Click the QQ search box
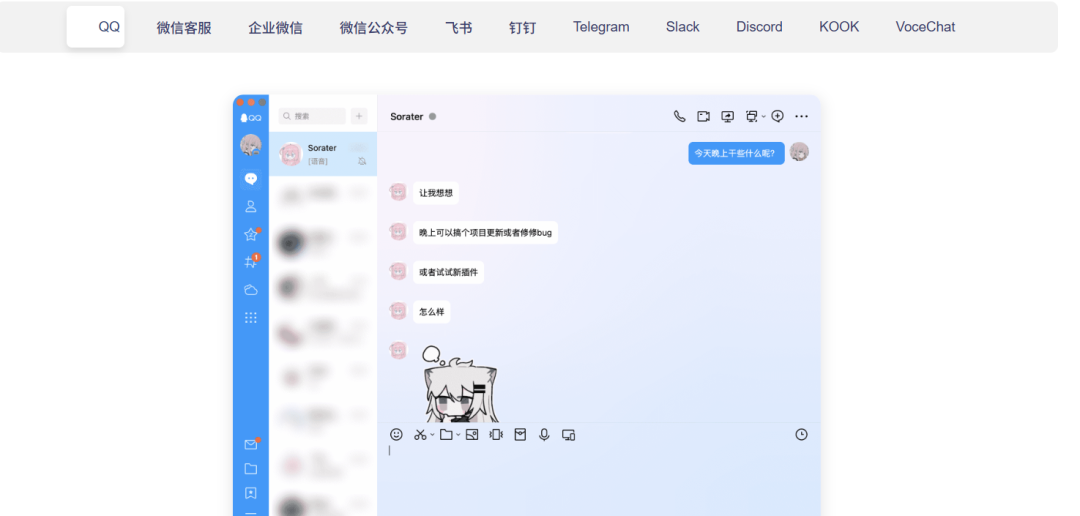The image size is (1080, 516). 312,116
